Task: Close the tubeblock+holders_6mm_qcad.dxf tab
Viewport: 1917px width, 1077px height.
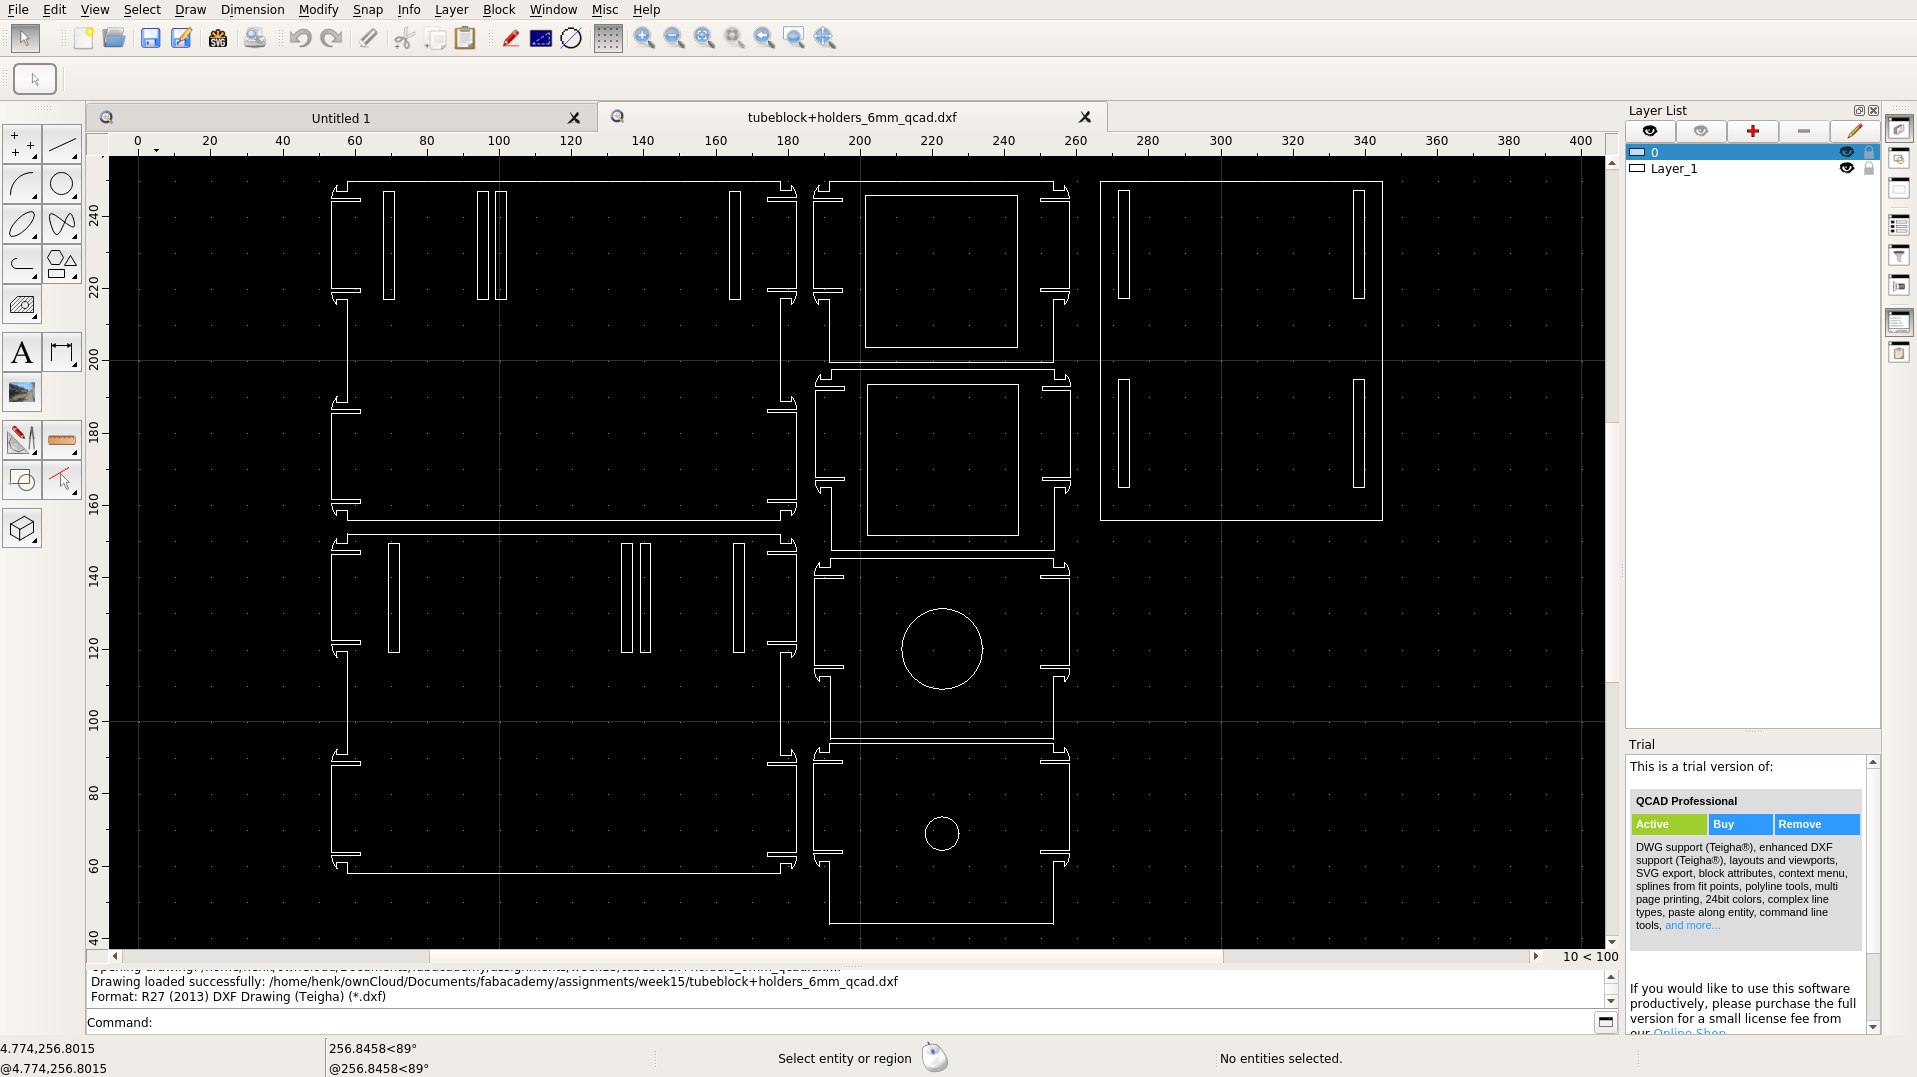Action: tap(1085, 117)
